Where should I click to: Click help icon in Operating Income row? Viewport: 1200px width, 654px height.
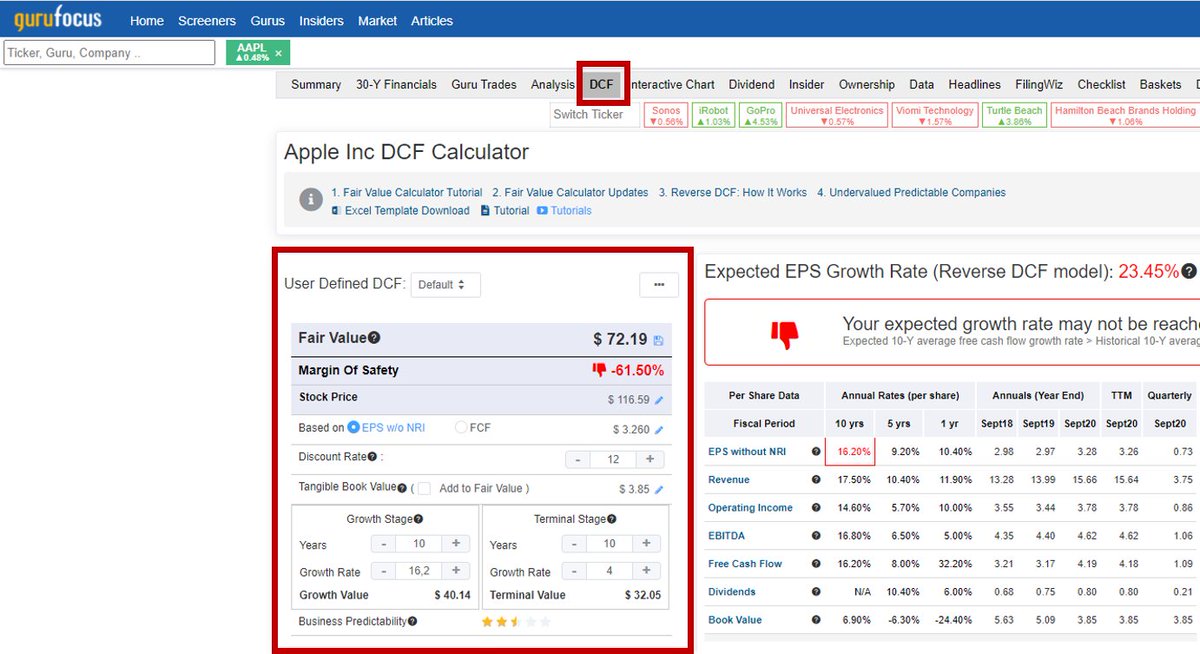[816, 508]
